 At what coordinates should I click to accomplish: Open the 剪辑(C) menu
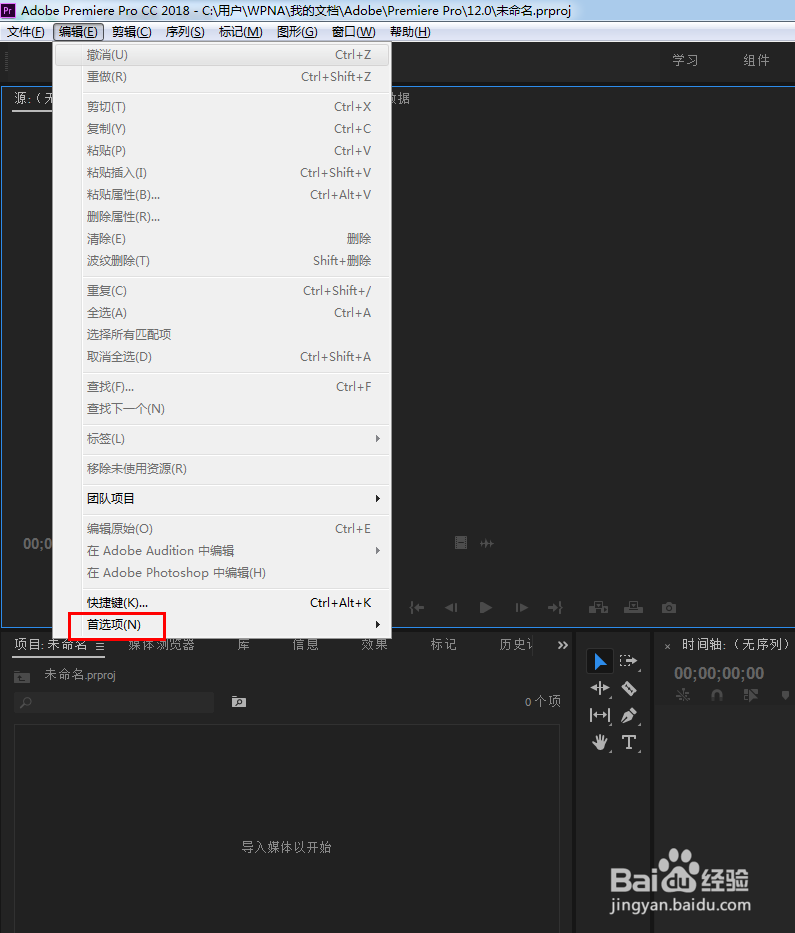click(x=132, y=32)
